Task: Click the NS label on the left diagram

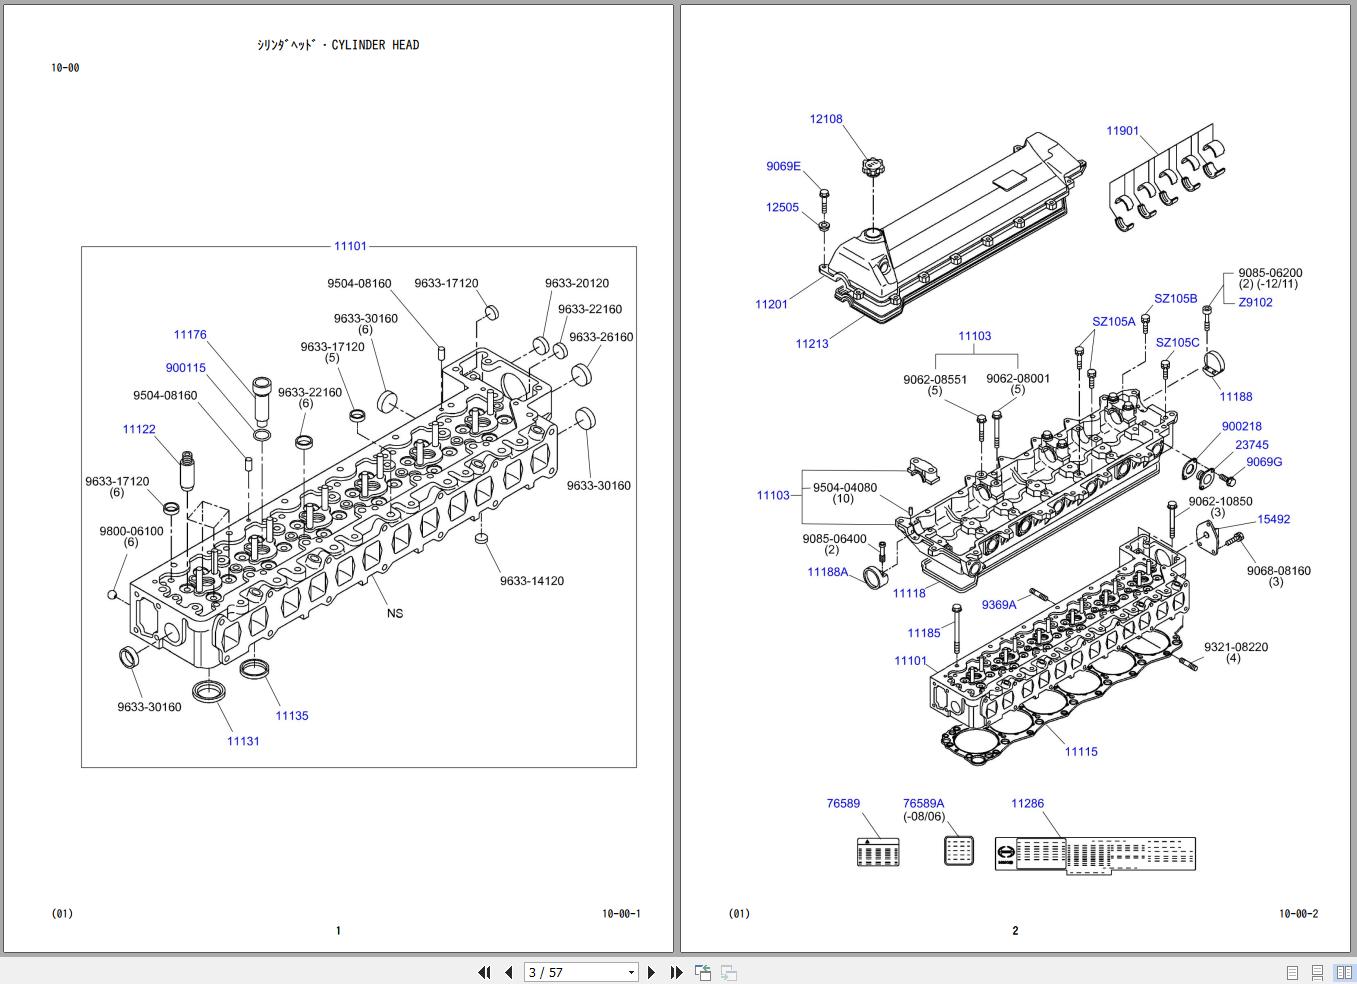Action: [x=395, y=614]
